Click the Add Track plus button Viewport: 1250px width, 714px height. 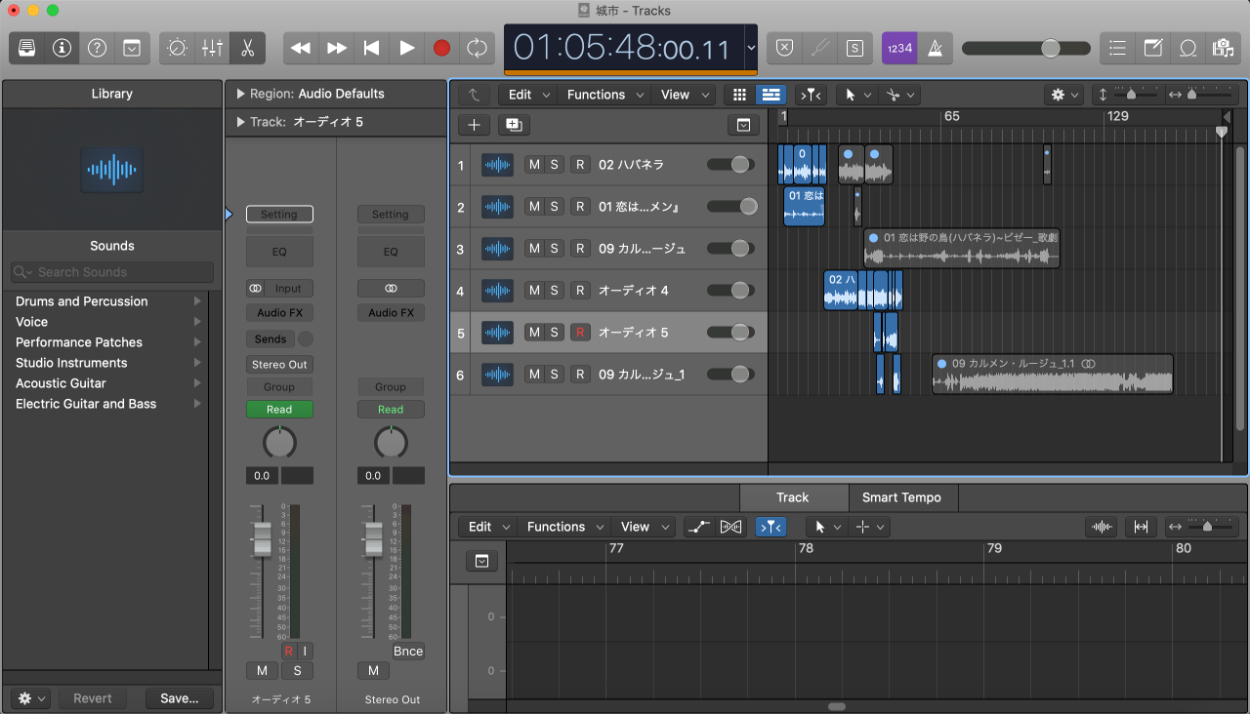point(474,125)
